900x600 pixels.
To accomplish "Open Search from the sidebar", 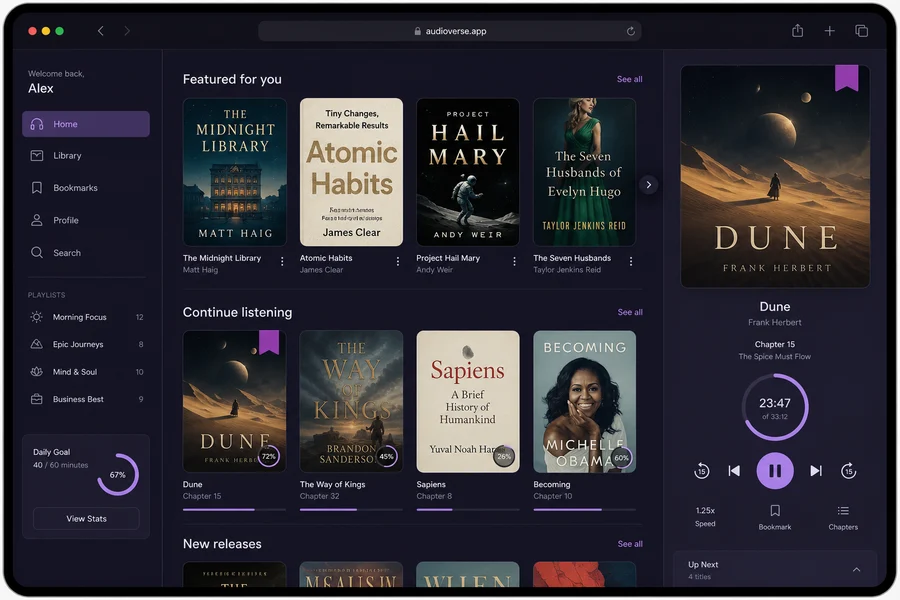I will [86, 253].
